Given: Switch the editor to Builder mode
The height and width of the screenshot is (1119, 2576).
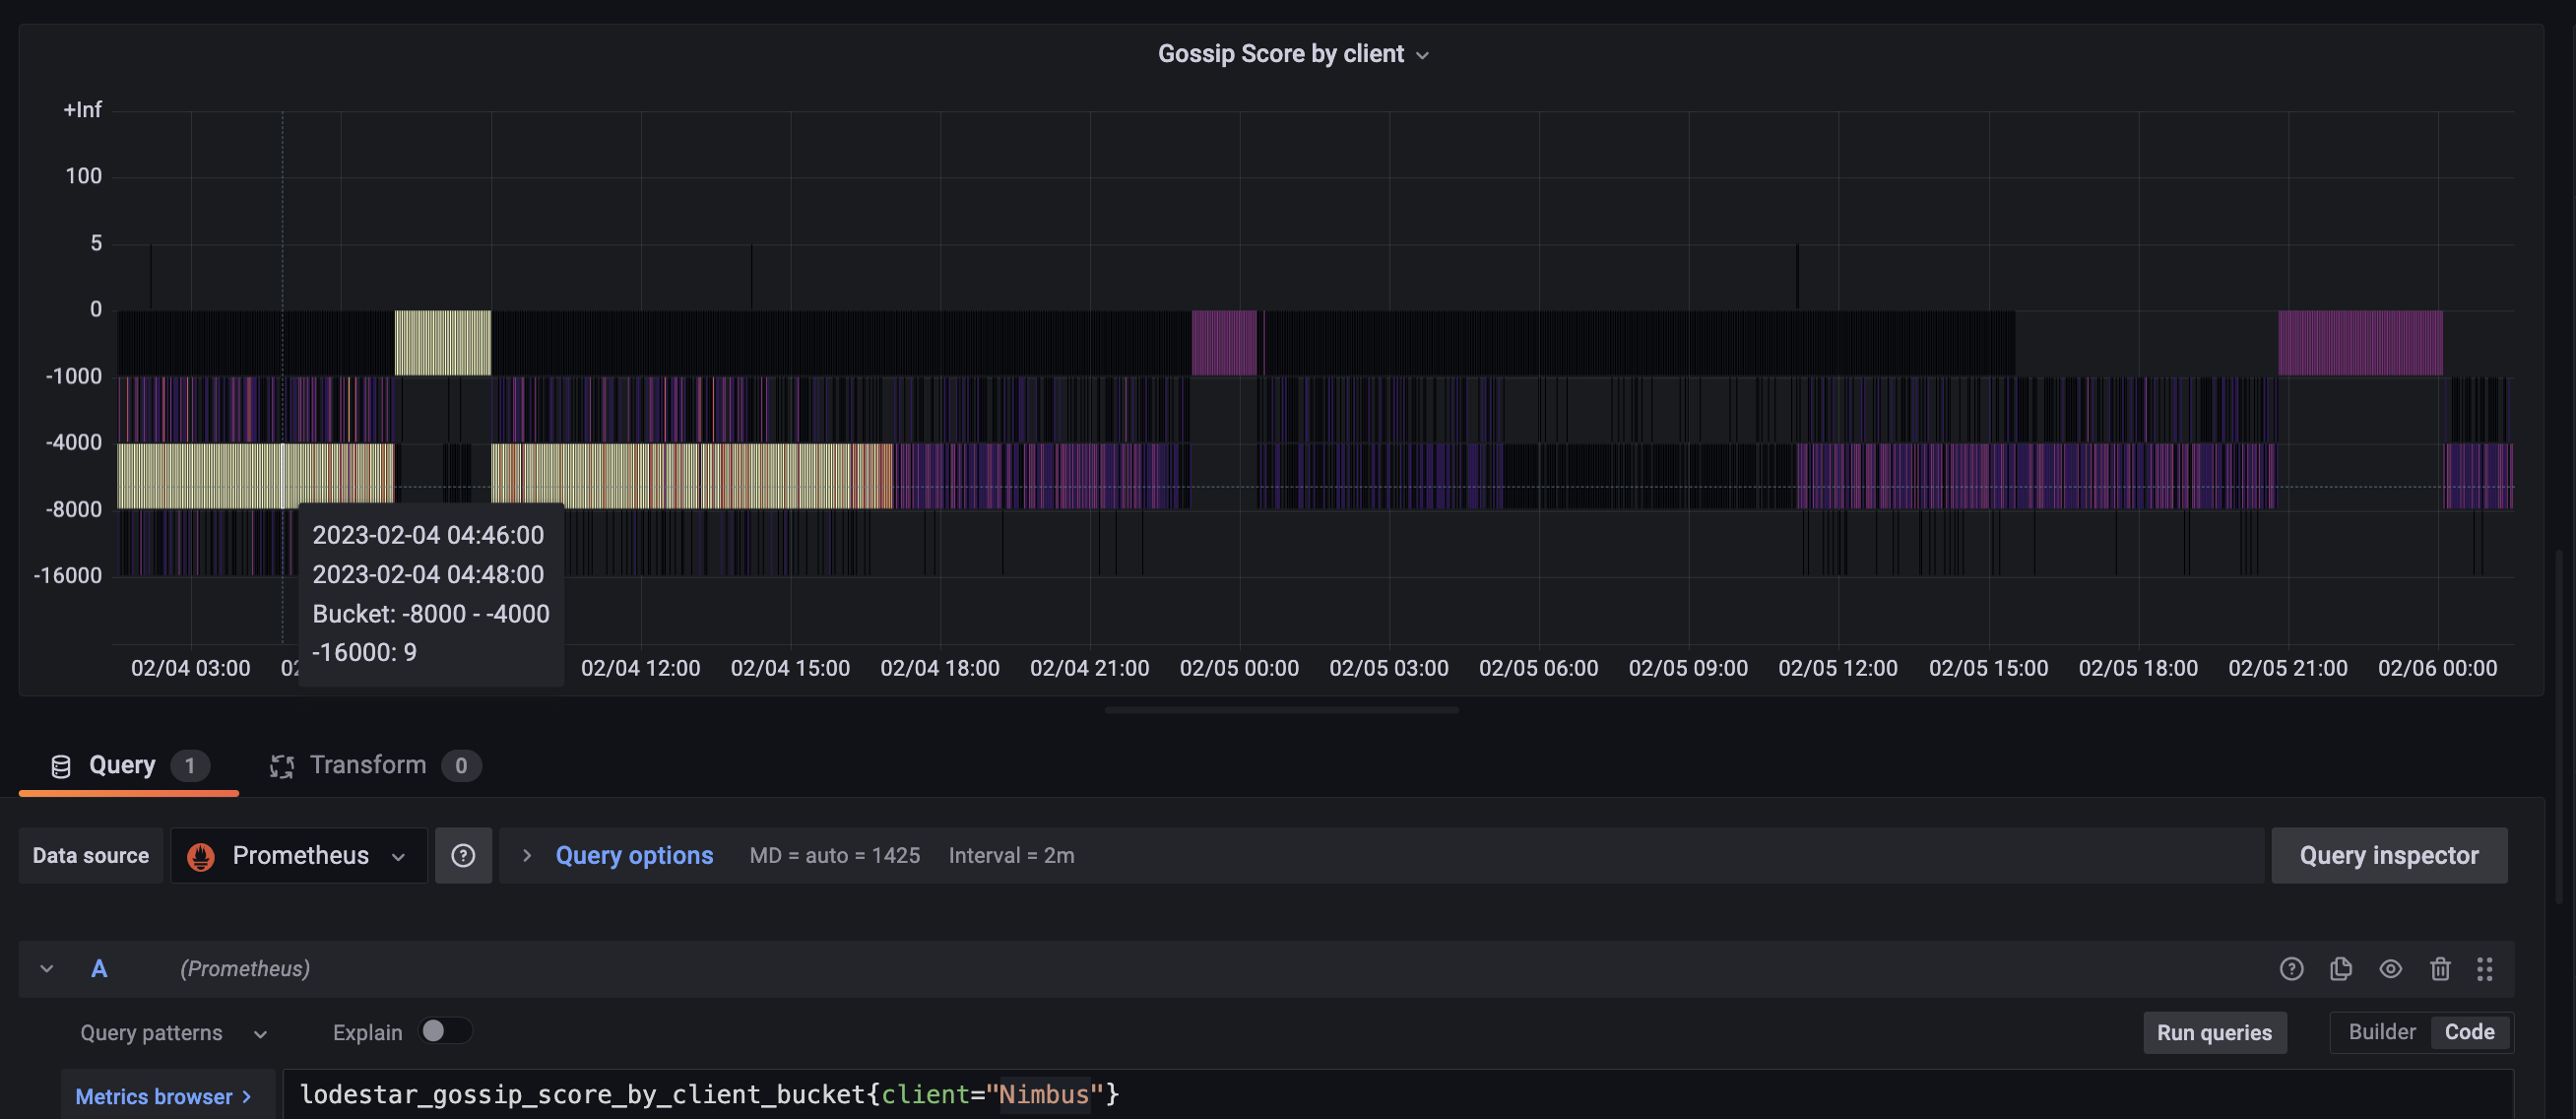Looking at the screenshot, I should point(2381,1032).
